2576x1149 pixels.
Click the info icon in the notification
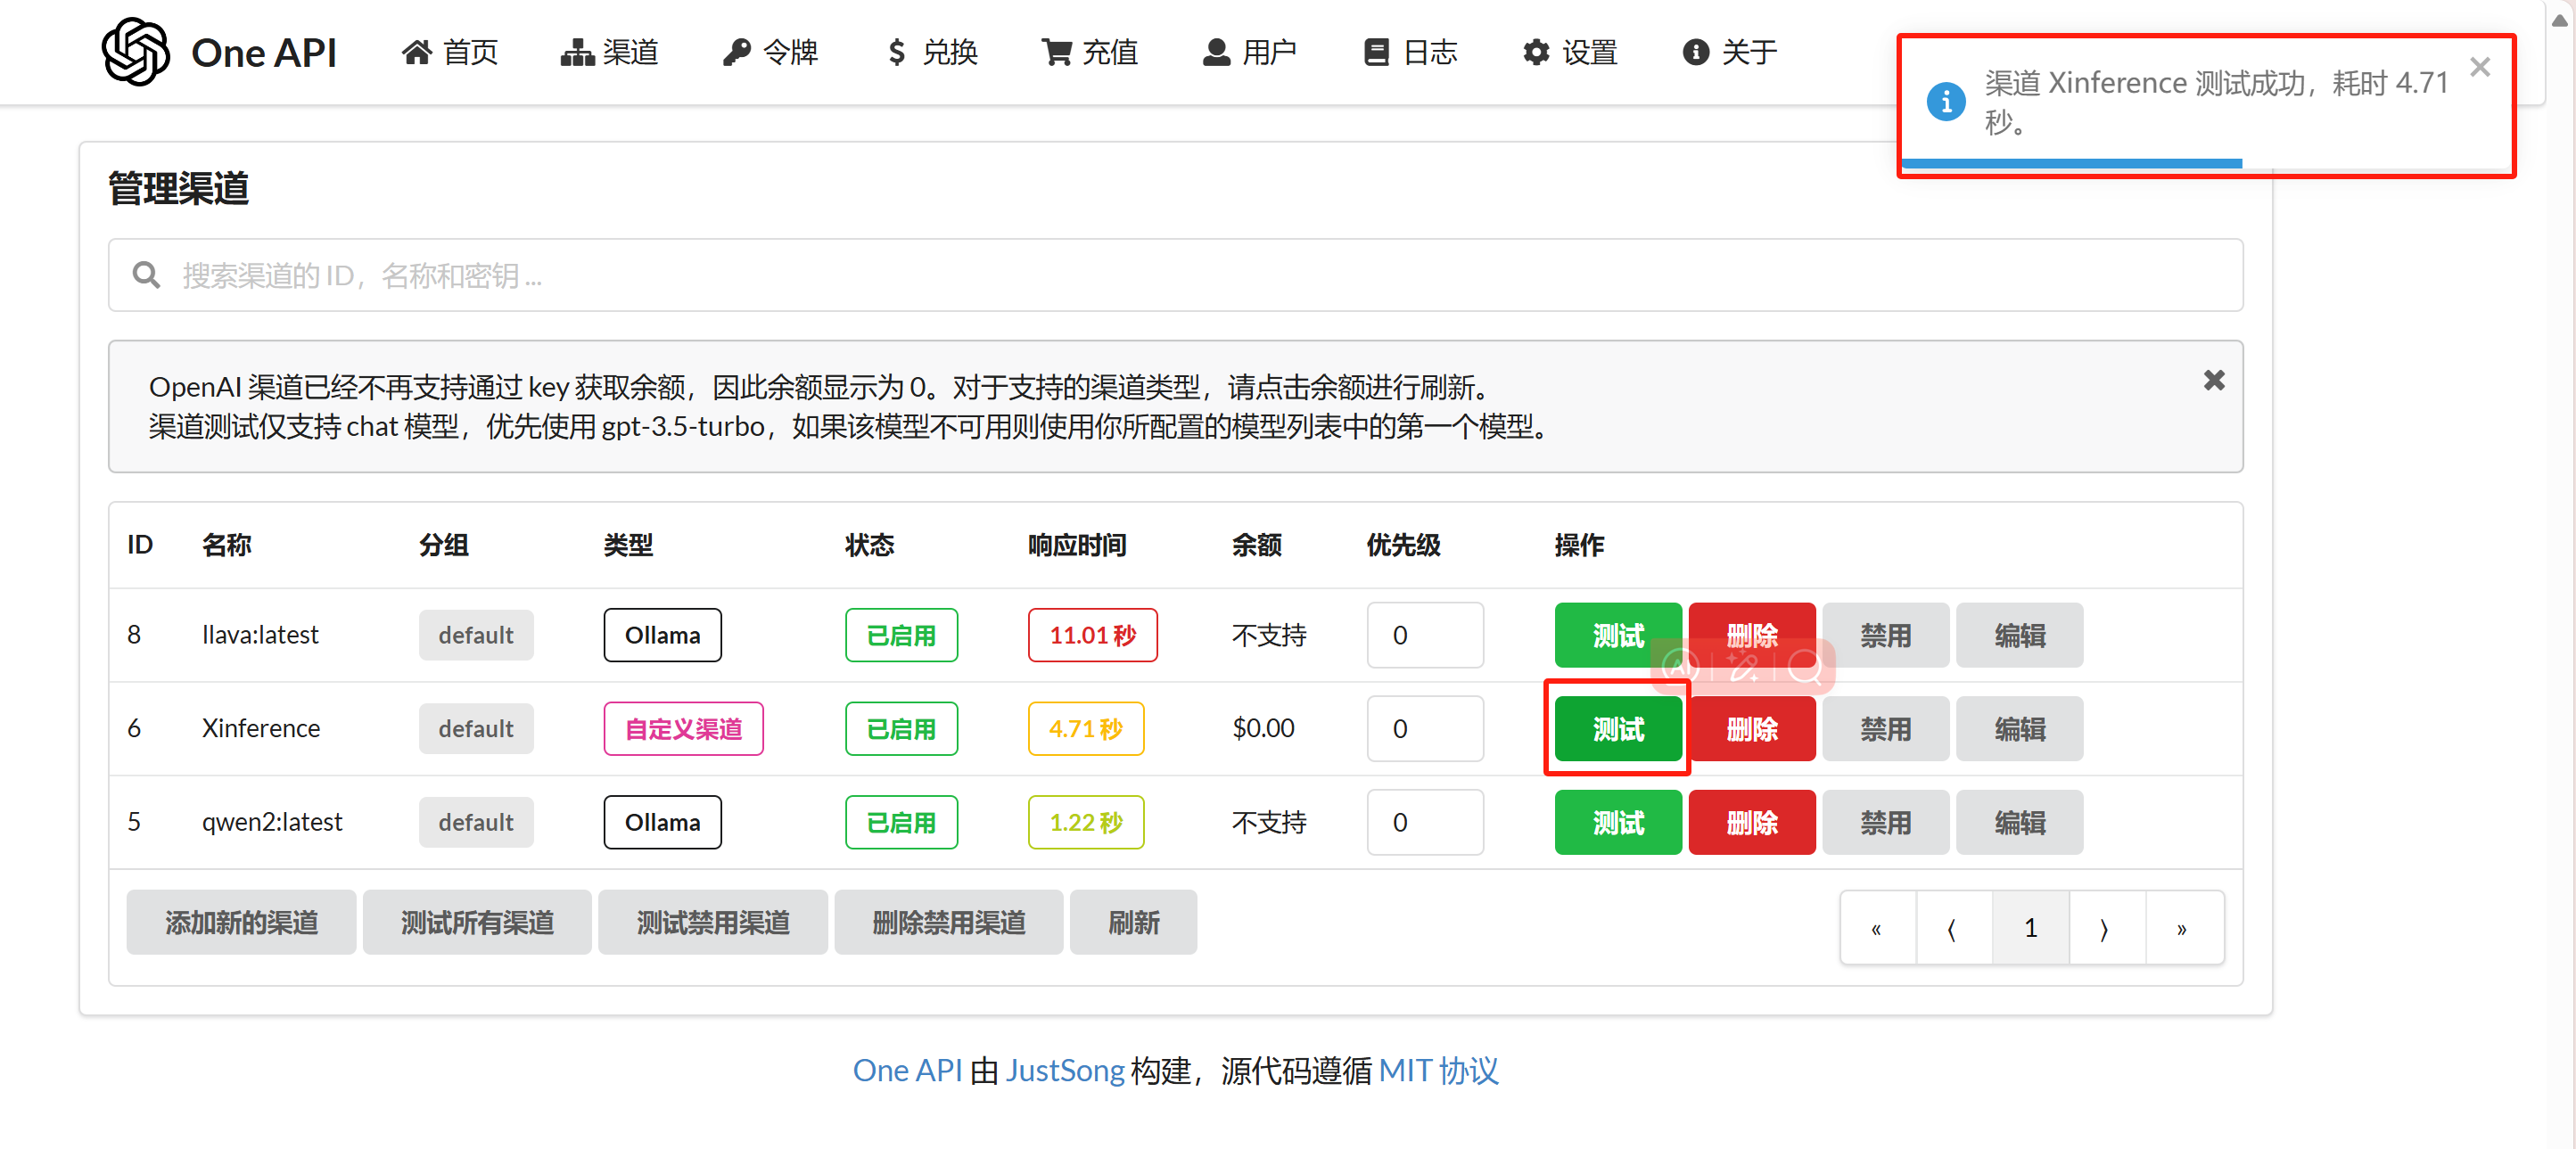click(1945, 102)
